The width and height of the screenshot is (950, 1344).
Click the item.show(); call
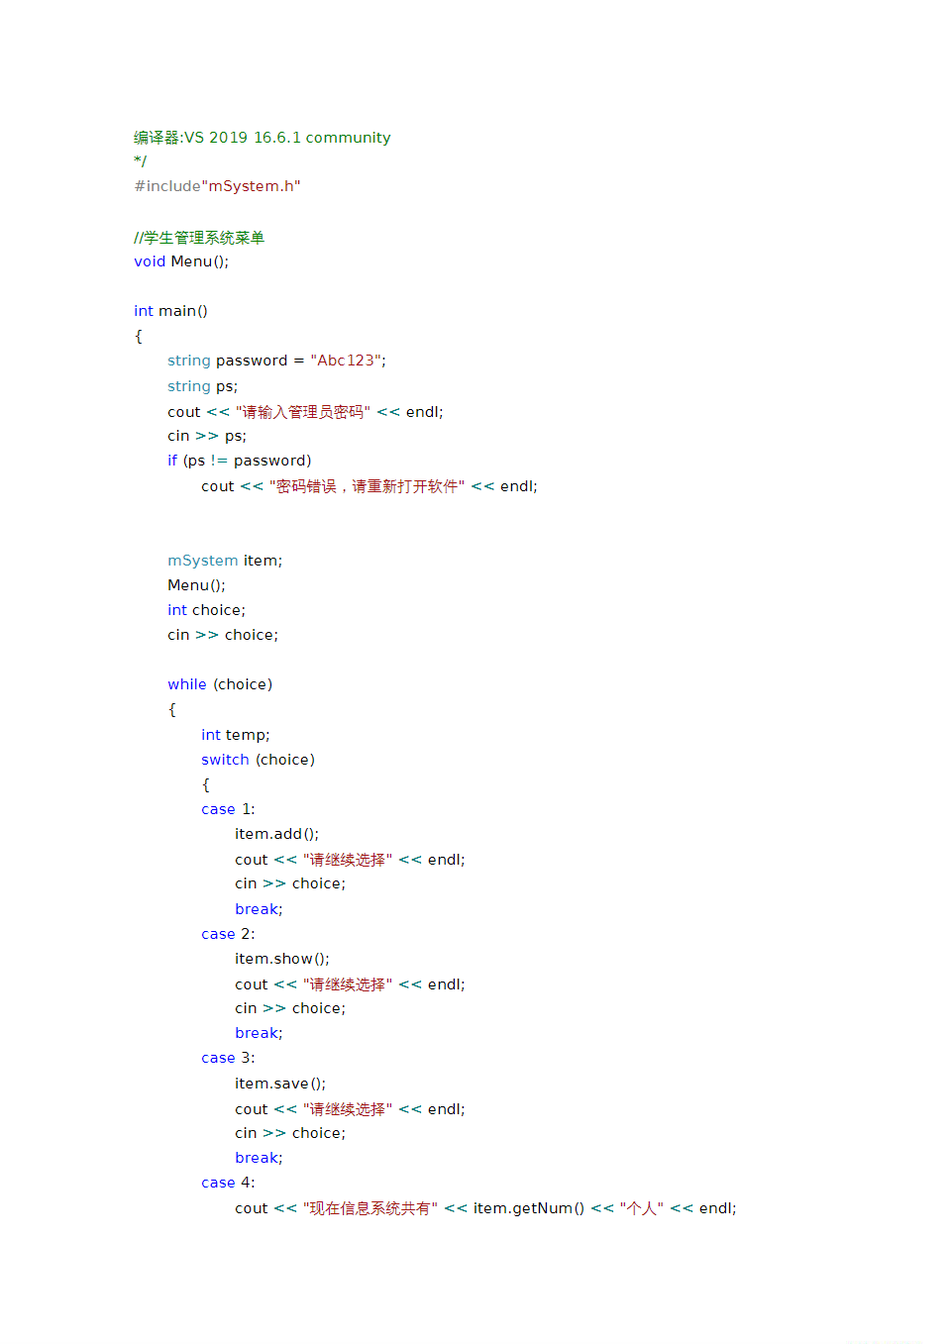(282, 958)
